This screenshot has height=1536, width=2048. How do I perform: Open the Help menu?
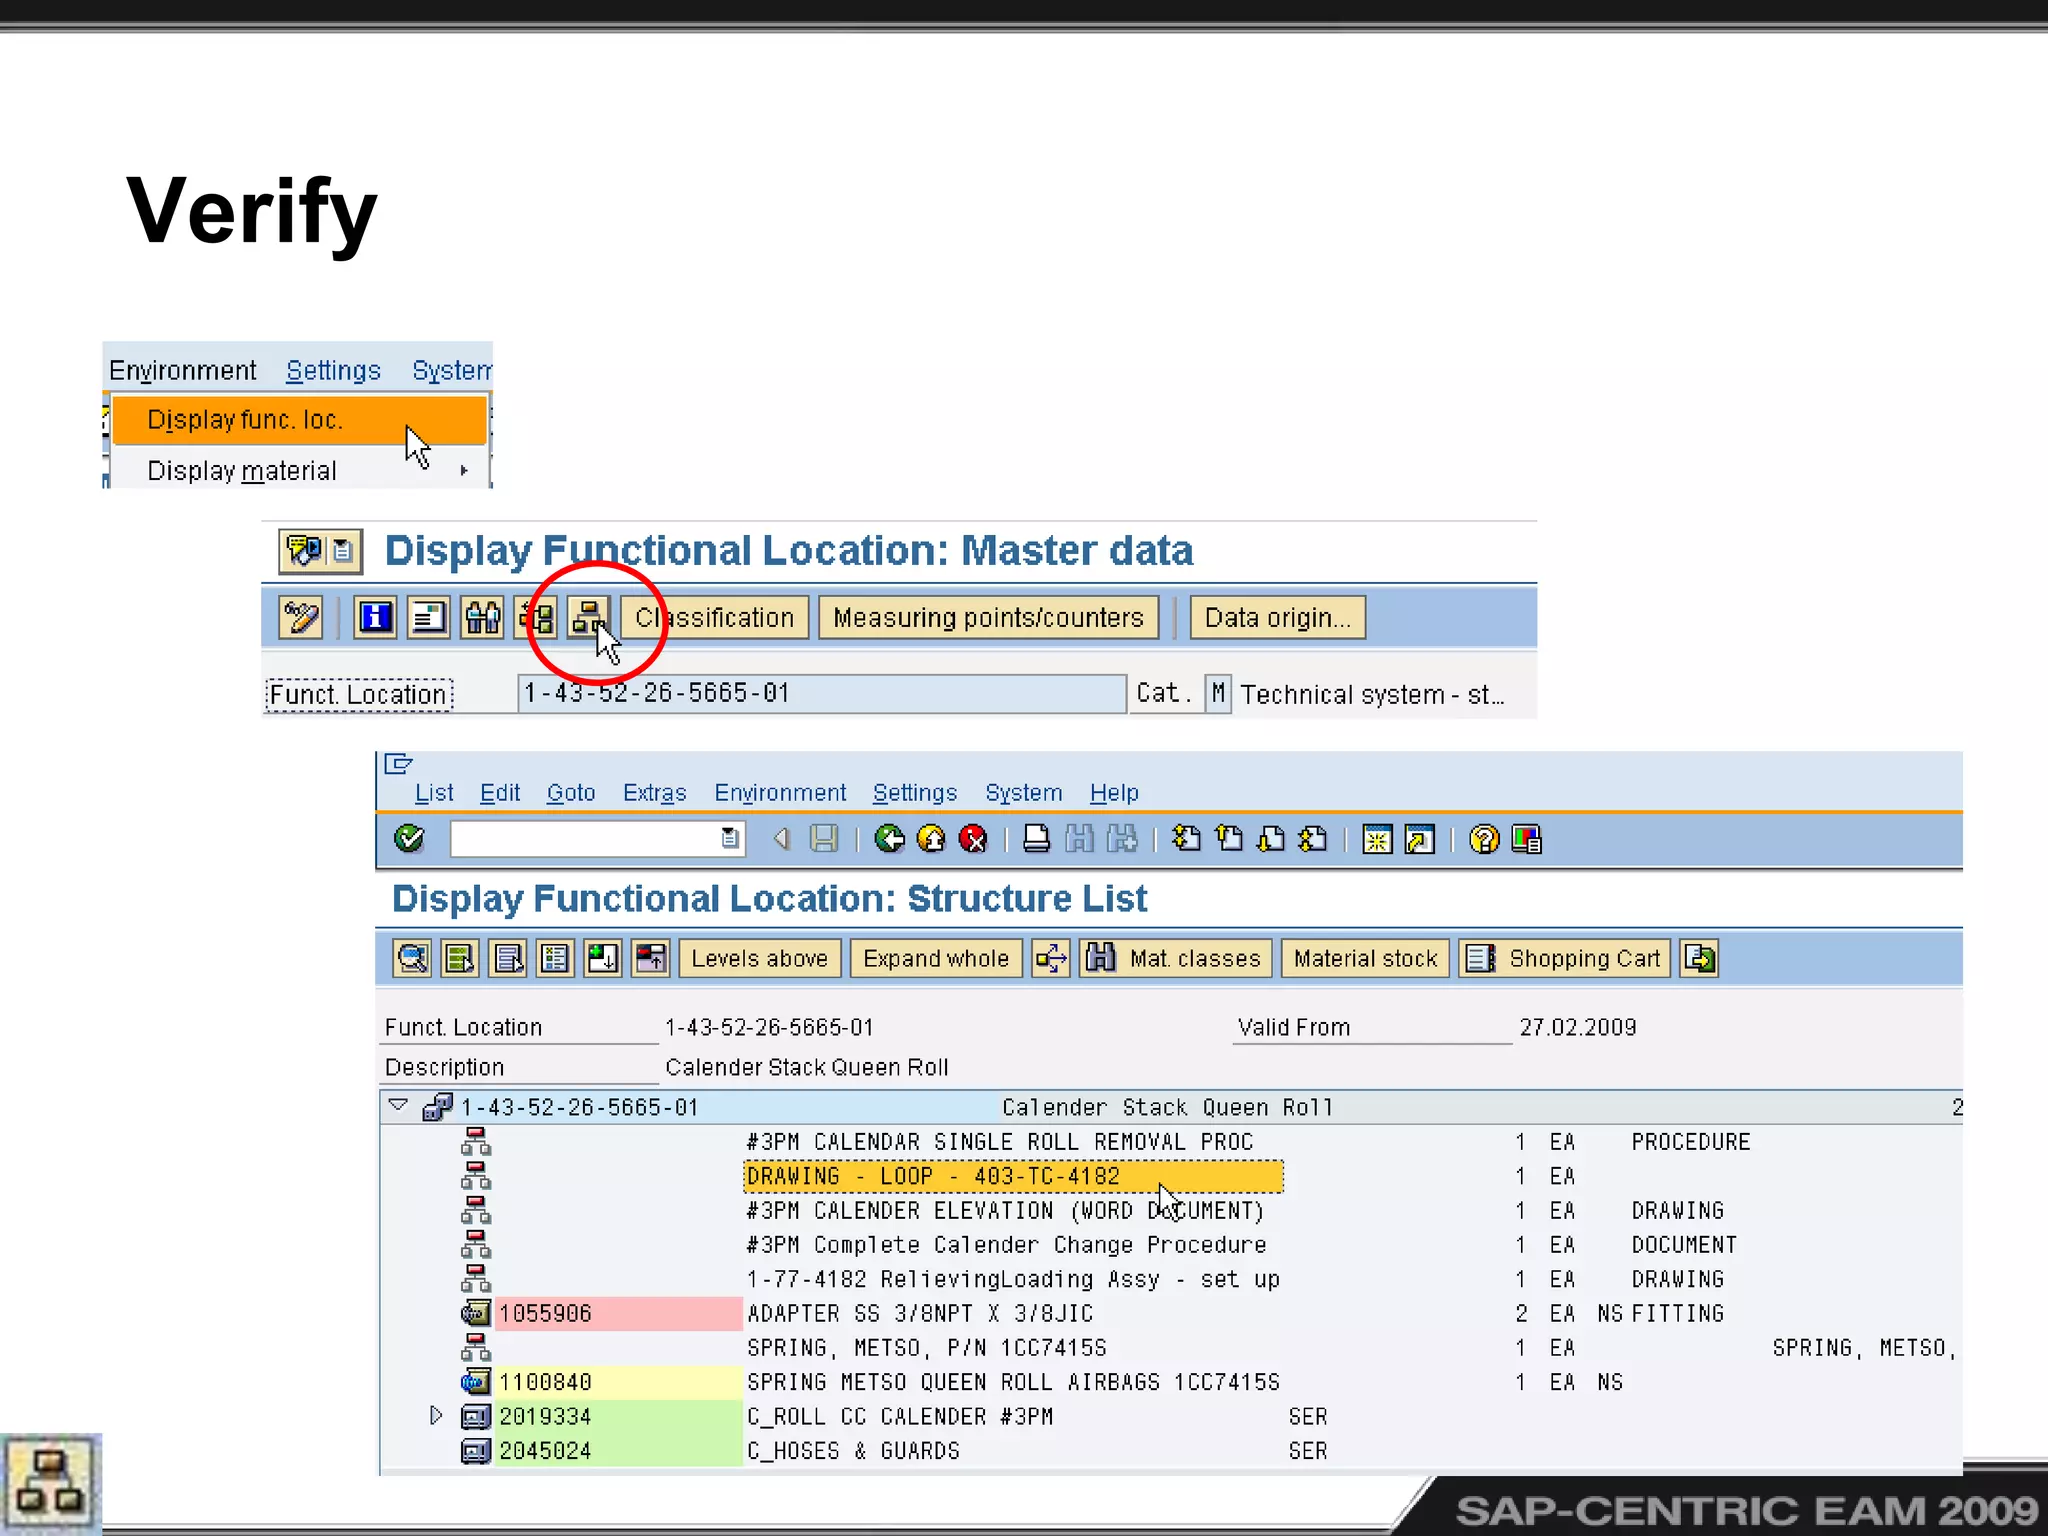1114,792
